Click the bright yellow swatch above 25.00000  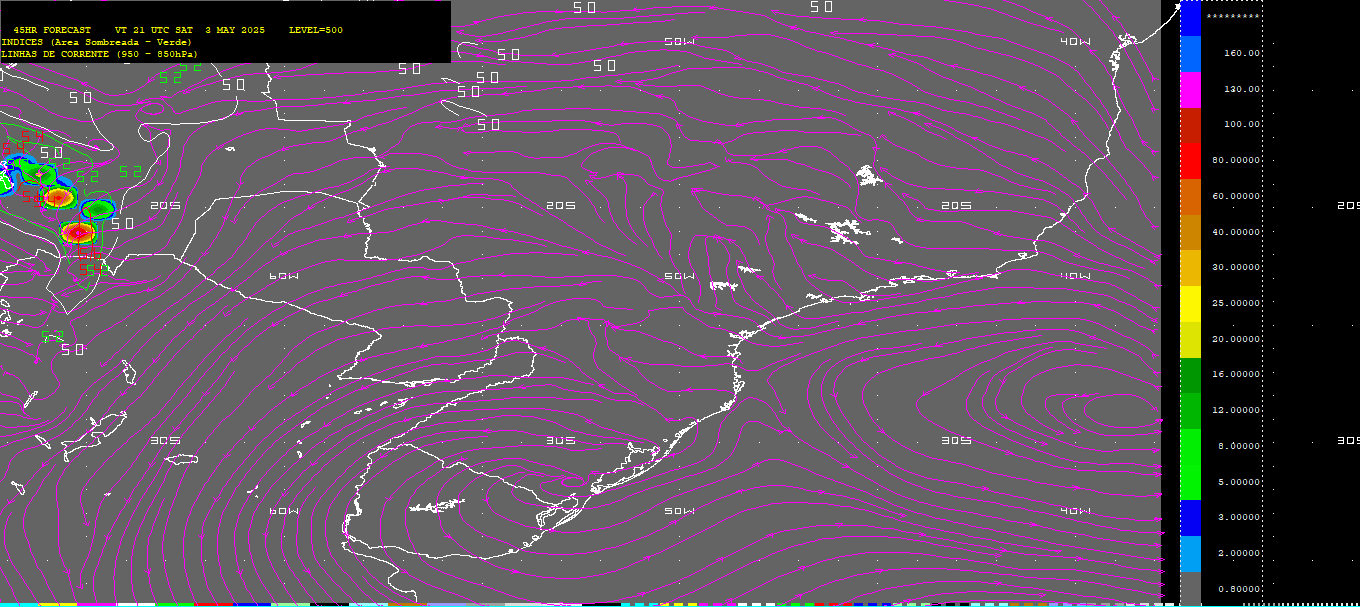coord(1190,304)
